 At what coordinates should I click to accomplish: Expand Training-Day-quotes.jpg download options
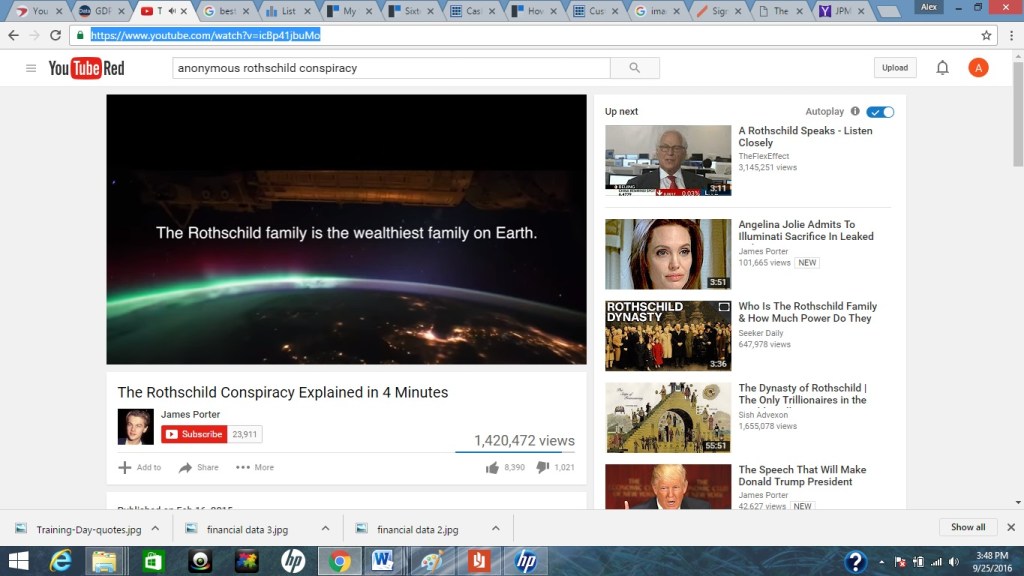click(155, 528)
